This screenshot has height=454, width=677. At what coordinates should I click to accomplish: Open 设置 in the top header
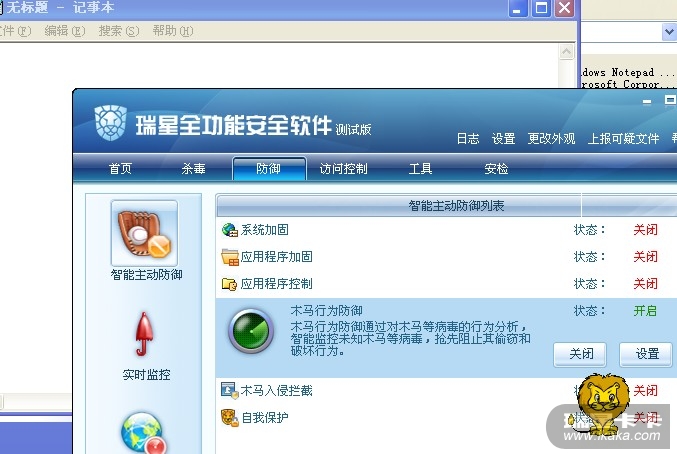coord(503,139)
